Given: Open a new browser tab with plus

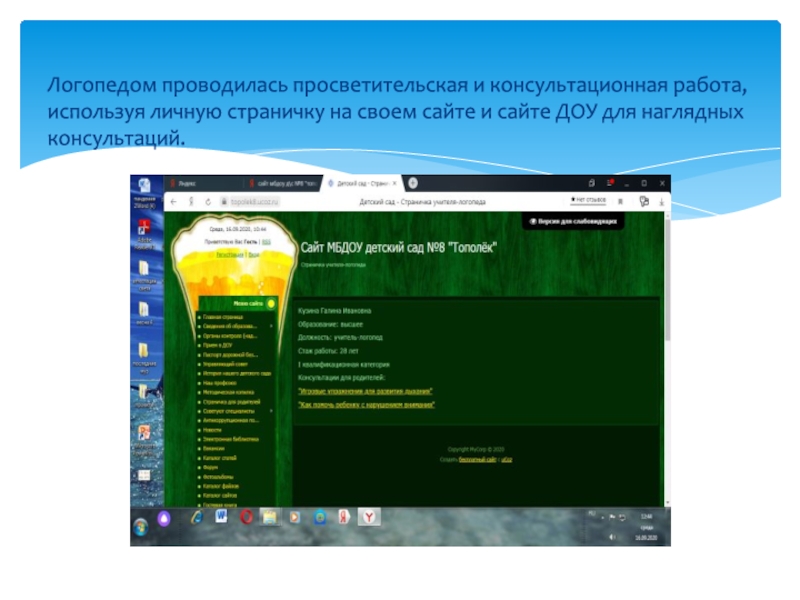Looking at the screenshot, I should coord(413,183).
